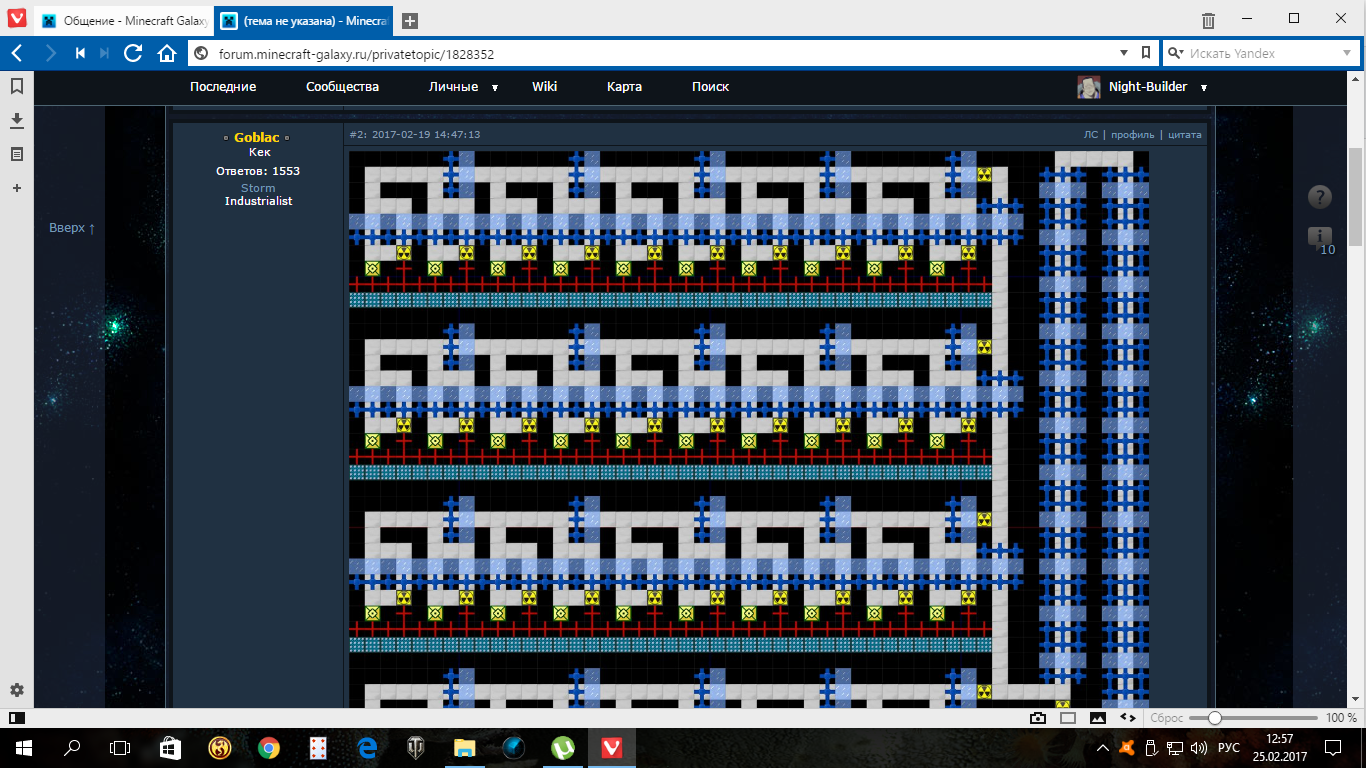Open the Storm clan link
This screenshot has height=768, width=1366.
[257, 188]
